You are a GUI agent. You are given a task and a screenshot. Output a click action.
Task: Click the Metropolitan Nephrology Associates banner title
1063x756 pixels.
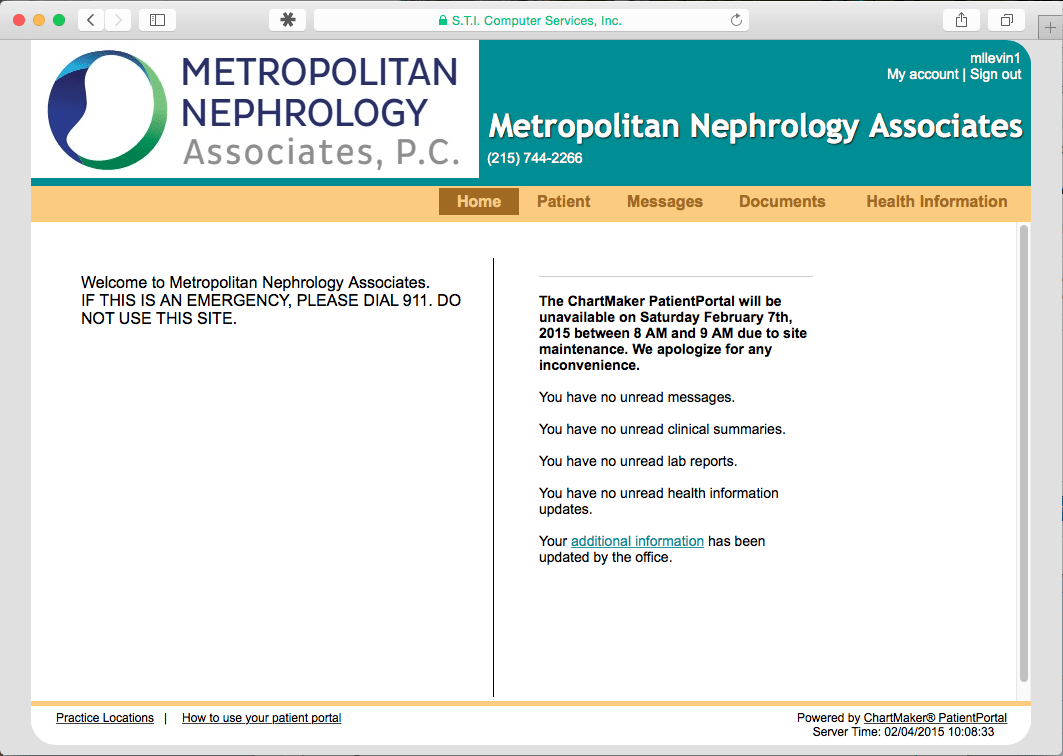pyautogui.click(x=755, y=126)
